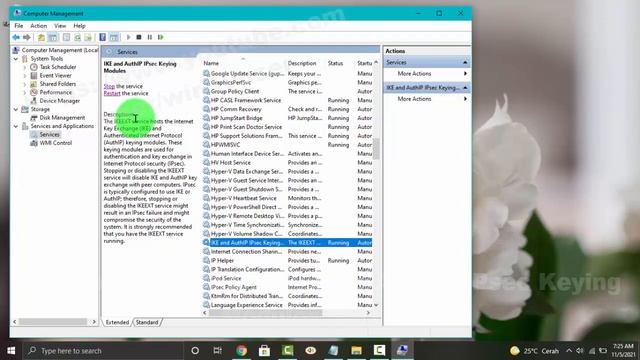Collapse Services and Applications tree node
640x360 pixels.
(16, 127)
